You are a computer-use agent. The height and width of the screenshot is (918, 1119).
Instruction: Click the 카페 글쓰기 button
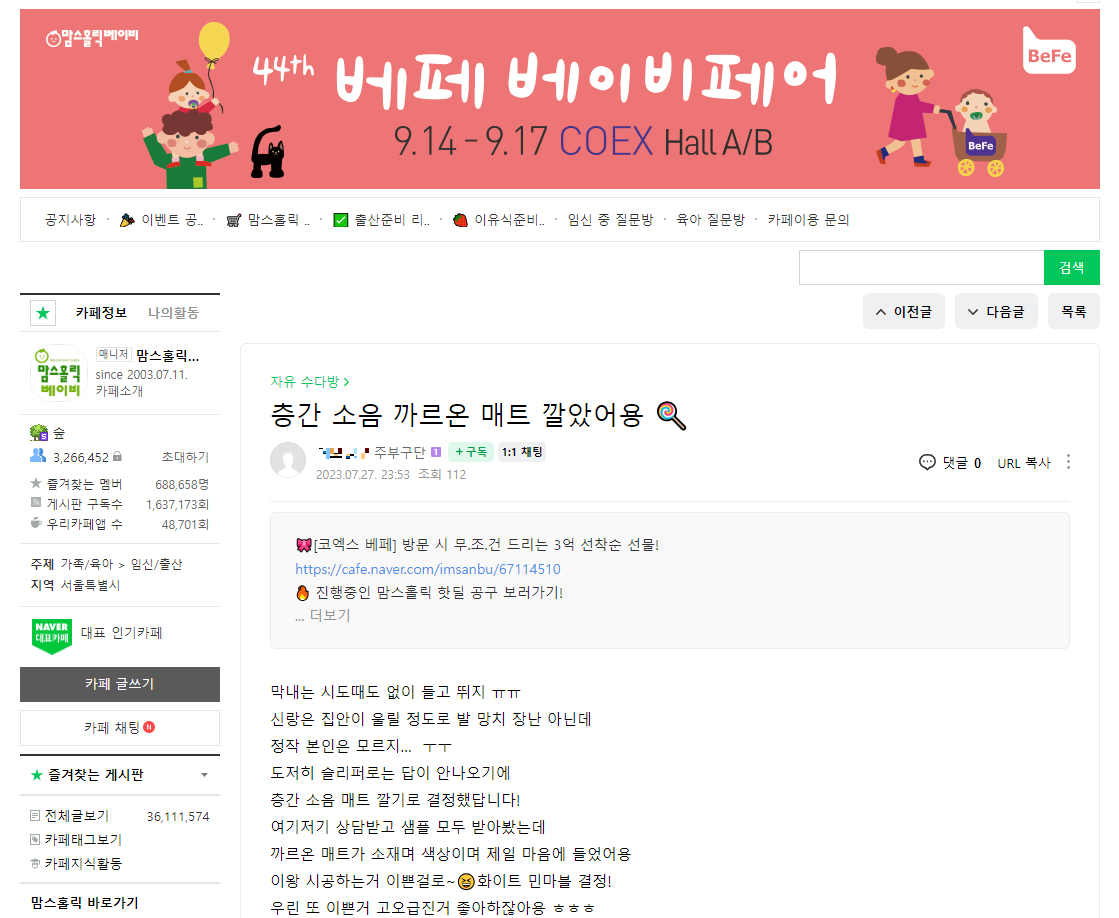tap(120, 684)
